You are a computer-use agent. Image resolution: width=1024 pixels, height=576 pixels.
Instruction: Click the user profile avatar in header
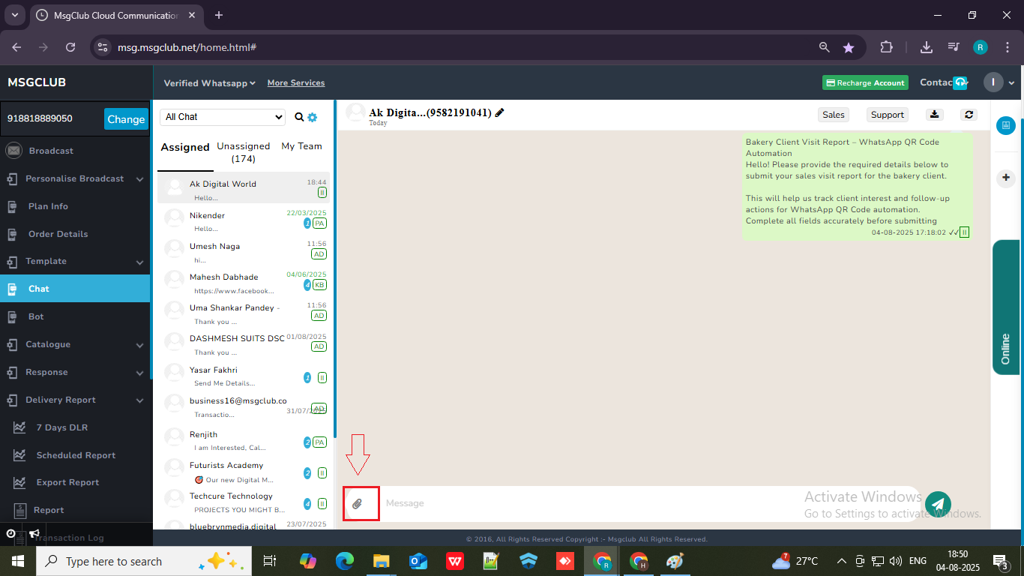point(993,82)
